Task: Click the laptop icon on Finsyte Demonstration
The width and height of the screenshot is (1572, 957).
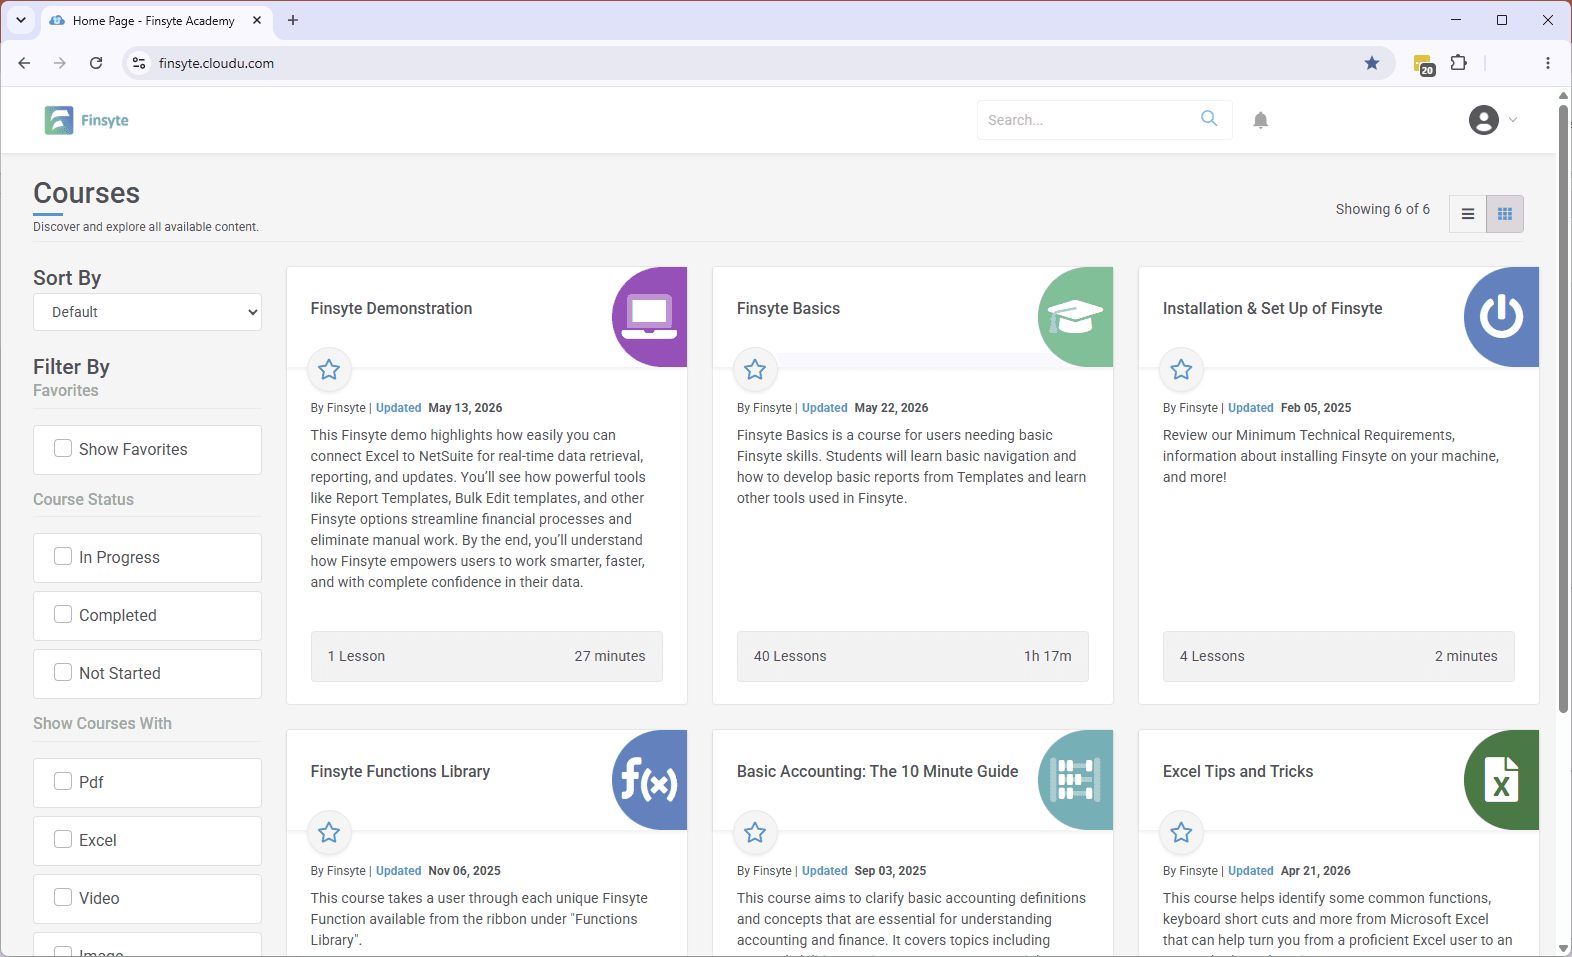Action: pyautogui.click(x=649, y=317)
